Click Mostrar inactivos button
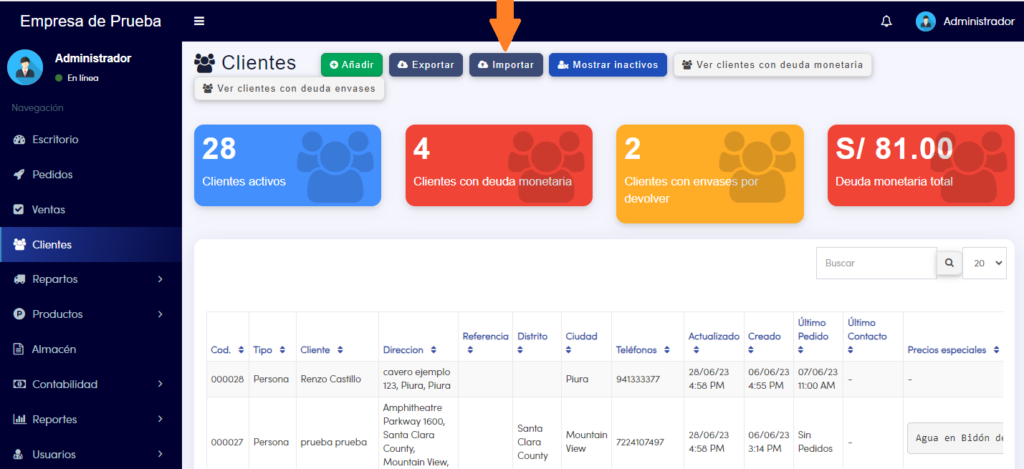The height and width of the screenshot is (469, 1024). click(608, 65)
